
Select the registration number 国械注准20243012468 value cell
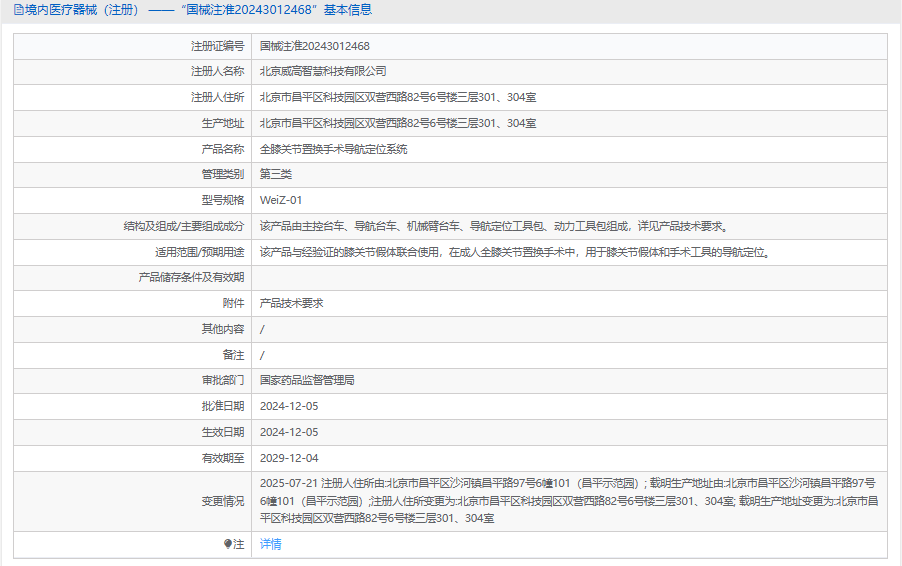(x=314, y=46)
